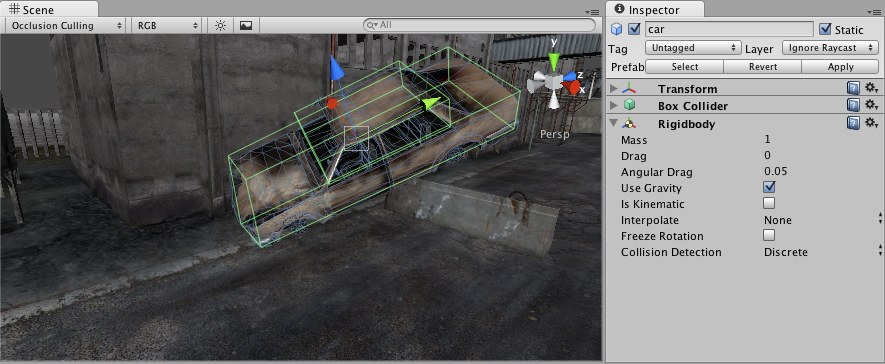This screenshot has height=364, width=885.
Task: Open Box Collider help icon
Action: [853, 105]
